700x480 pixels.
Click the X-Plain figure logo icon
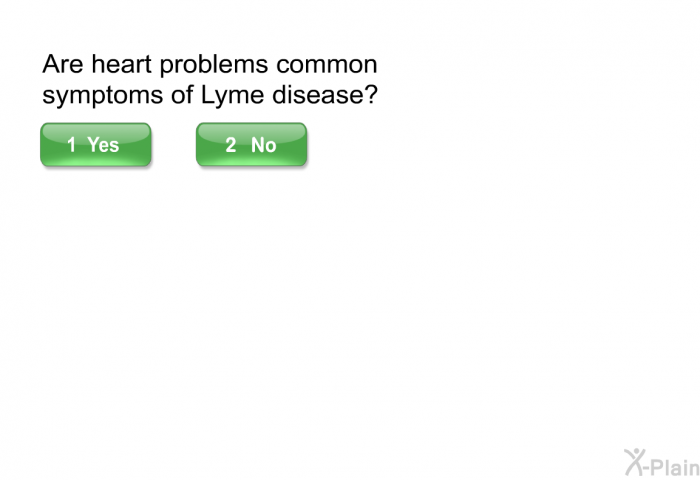click(x=635, y=462)
